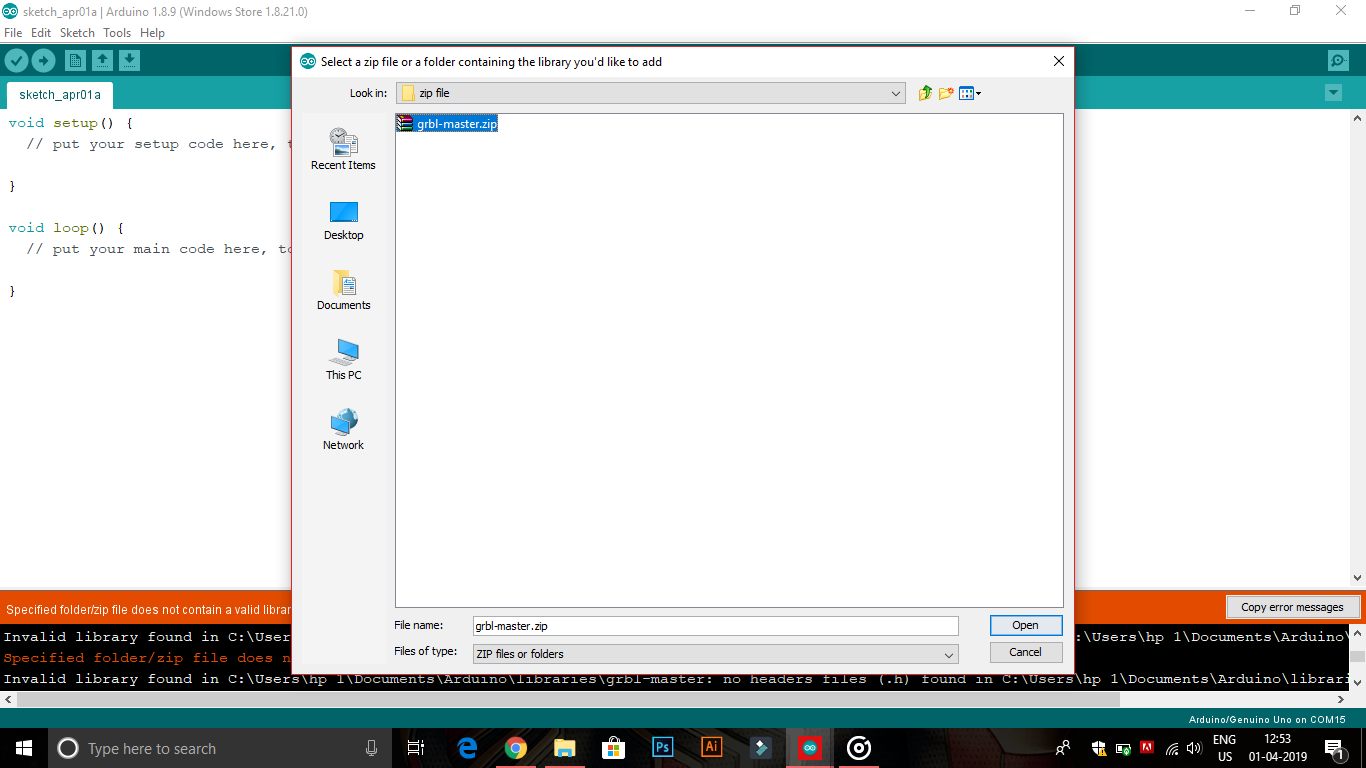This screenshot has height=768, width=1366.
Task: Open the 'Files of type' dropdown
Action: coord(949,652)
